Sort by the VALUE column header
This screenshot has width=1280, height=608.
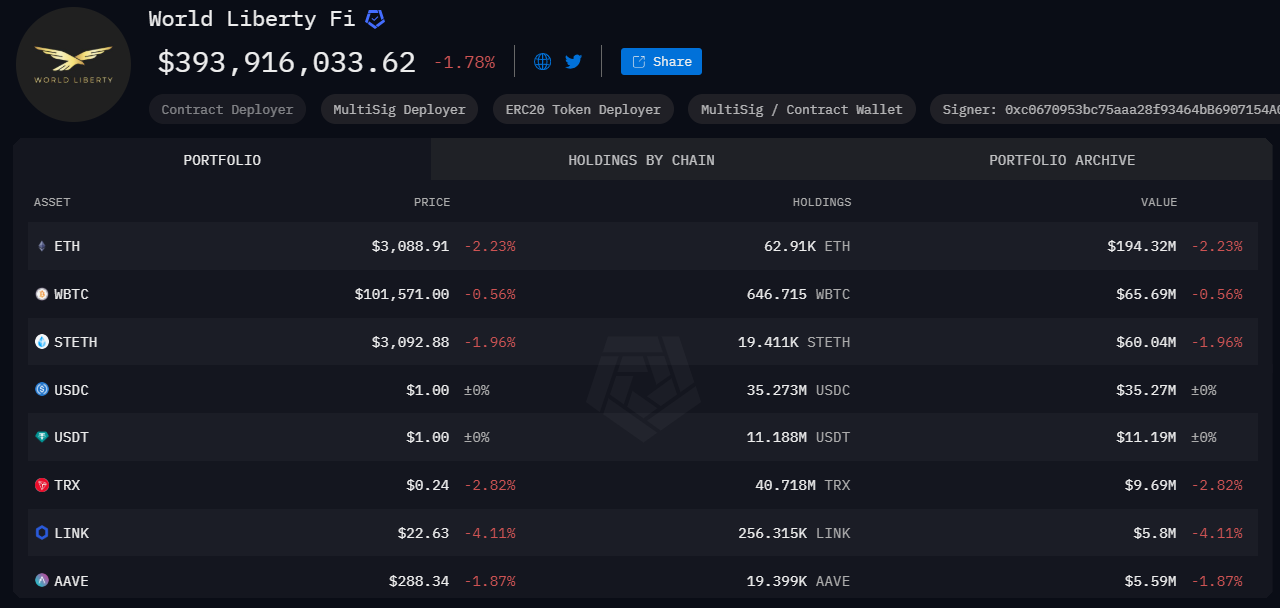point(1159,202)
